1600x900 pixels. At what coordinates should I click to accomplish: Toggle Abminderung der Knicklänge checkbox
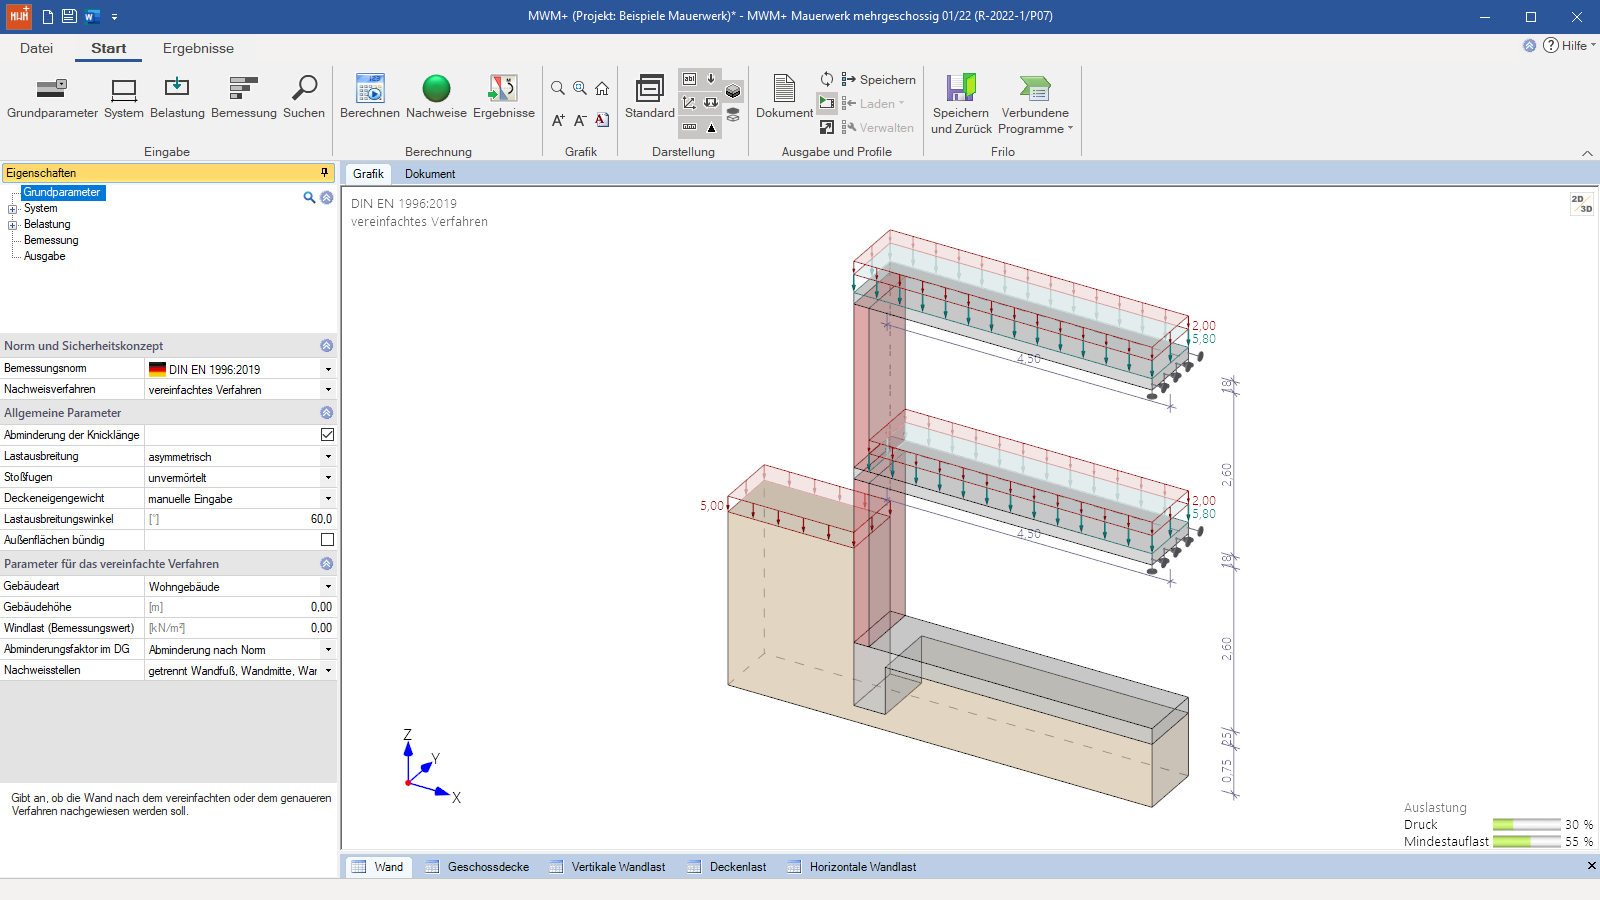327,435
